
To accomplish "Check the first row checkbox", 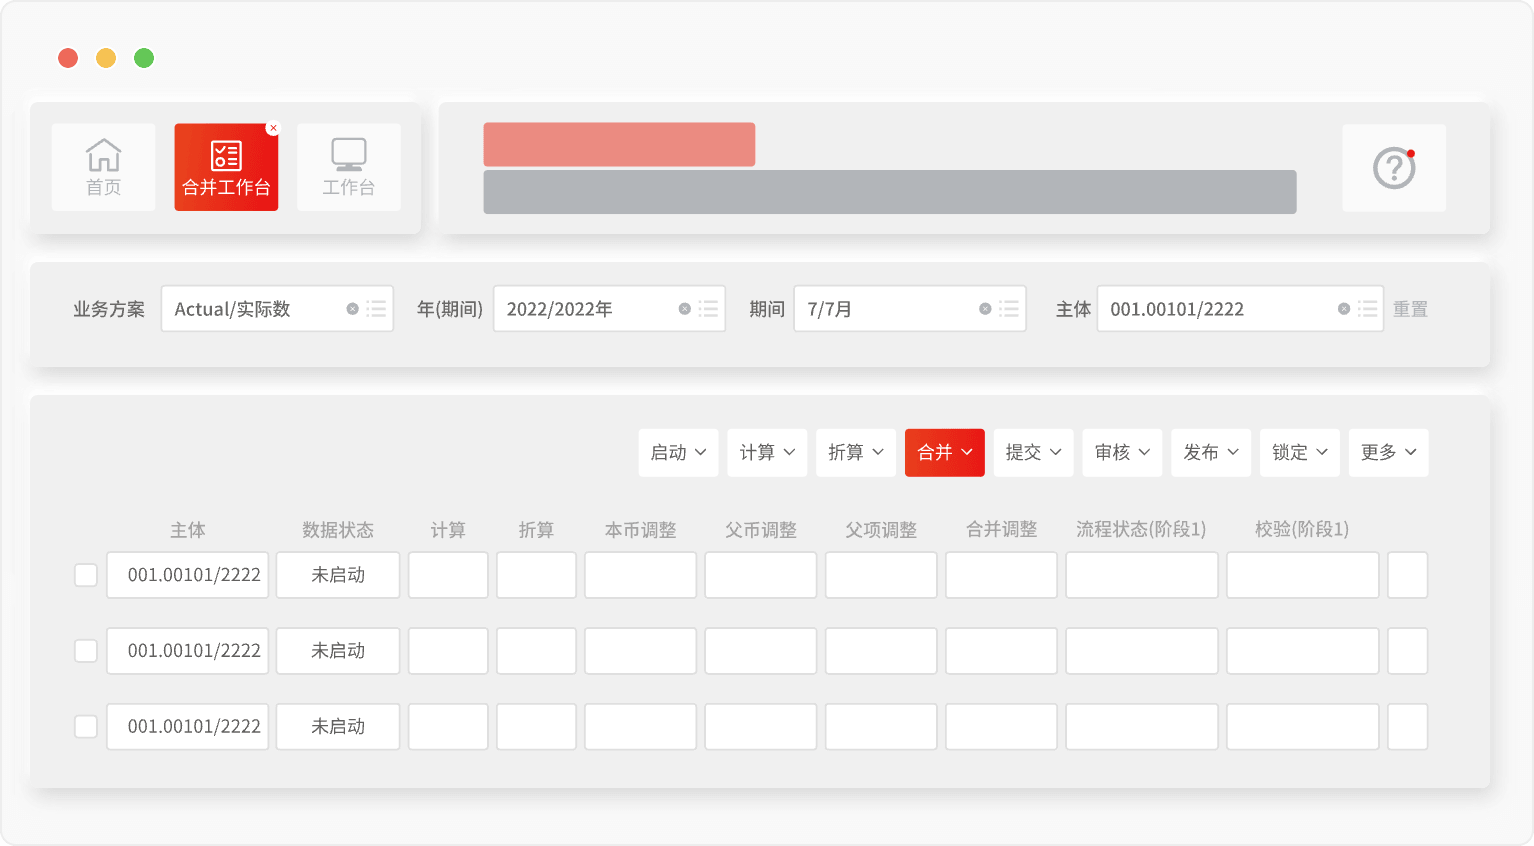I will [x=86, y=575].
